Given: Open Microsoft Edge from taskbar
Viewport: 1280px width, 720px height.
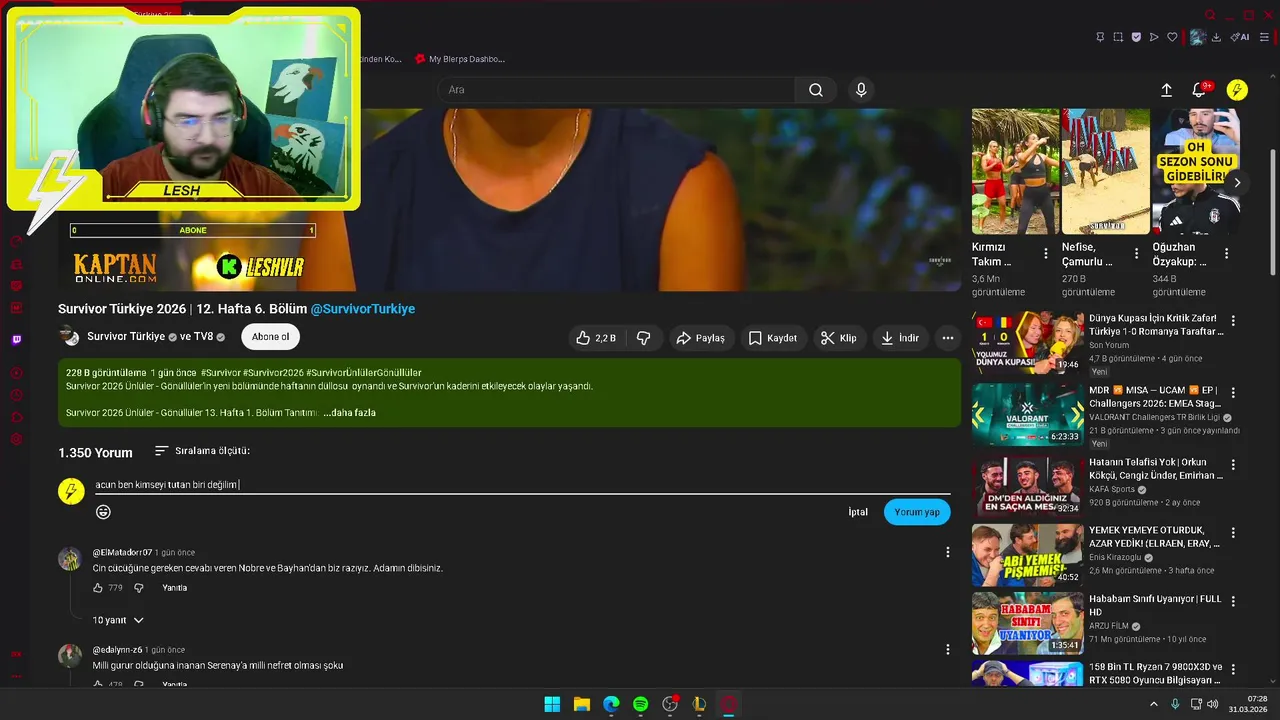Looking at the screenshot, I should [x=611, y=704].
